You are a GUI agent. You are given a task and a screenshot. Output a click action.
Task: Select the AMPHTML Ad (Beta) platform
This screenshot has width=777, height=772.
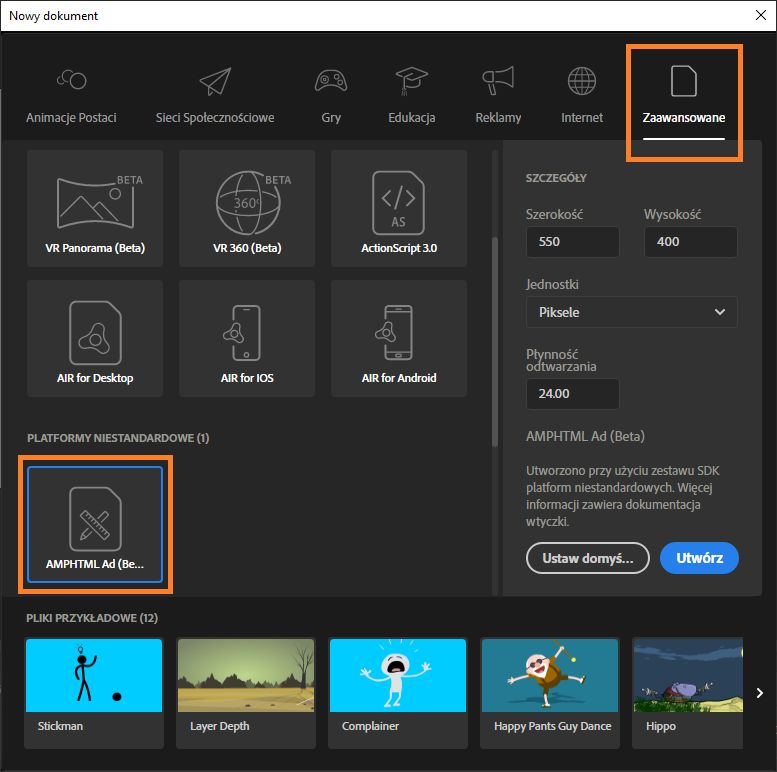95,524
